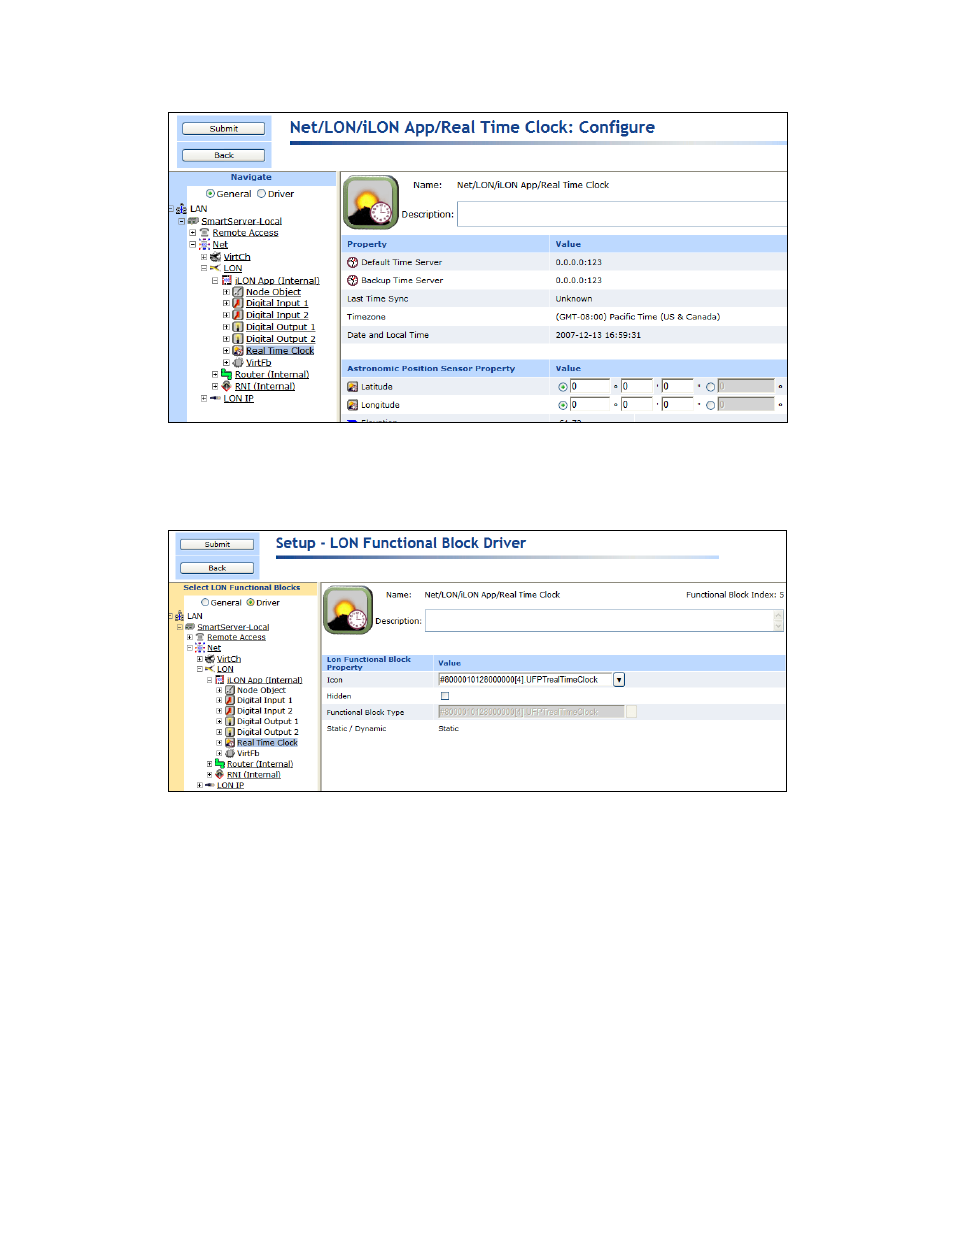Click Node Object icon in Navigate tree
This screenshot has width=954, height=1235.
(238, 292)
